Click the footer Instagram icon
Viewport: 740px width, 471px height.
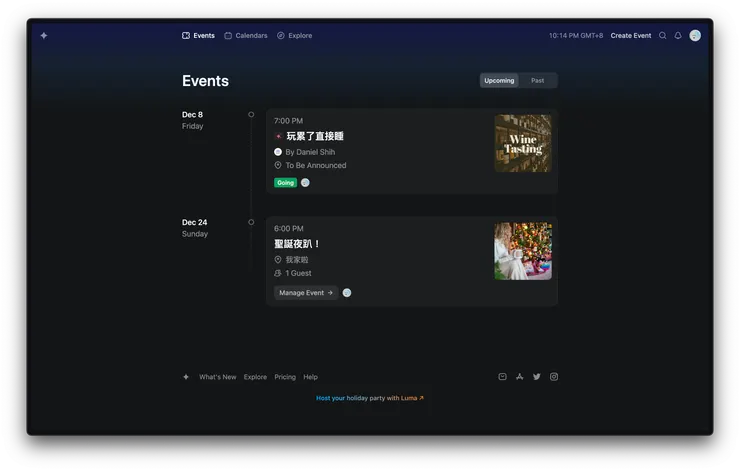554,377
